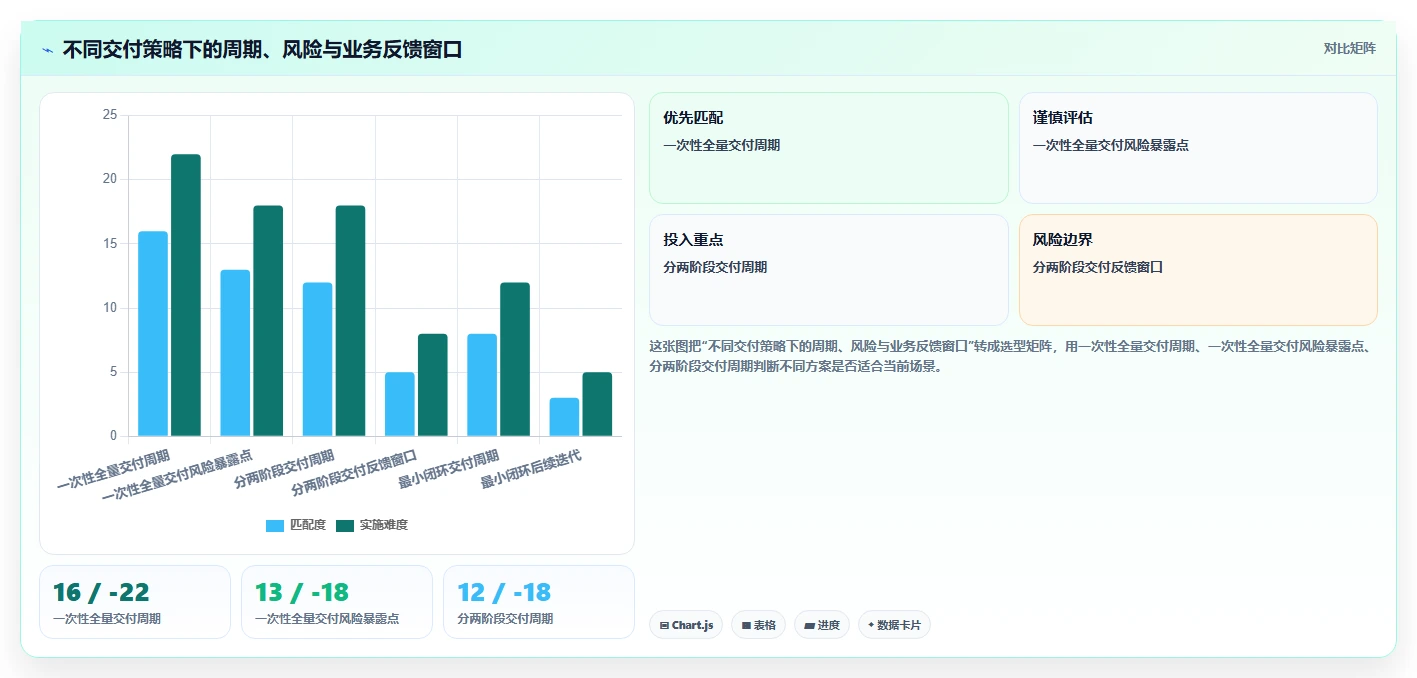This screenshot has height=678, width=1417.
Task: Click the green bar for 一次性全量交付风险暴露点
Action: click(x=268, y=321)
